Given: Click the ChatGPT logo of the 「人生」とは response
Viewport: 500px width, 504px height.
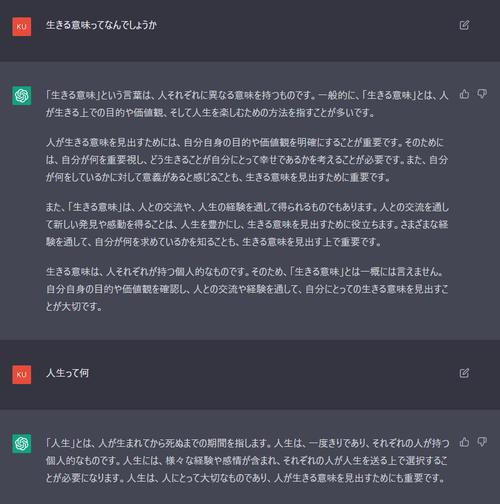Looking at the screenshot, I should pyautogui.click(x=22, y=444).
